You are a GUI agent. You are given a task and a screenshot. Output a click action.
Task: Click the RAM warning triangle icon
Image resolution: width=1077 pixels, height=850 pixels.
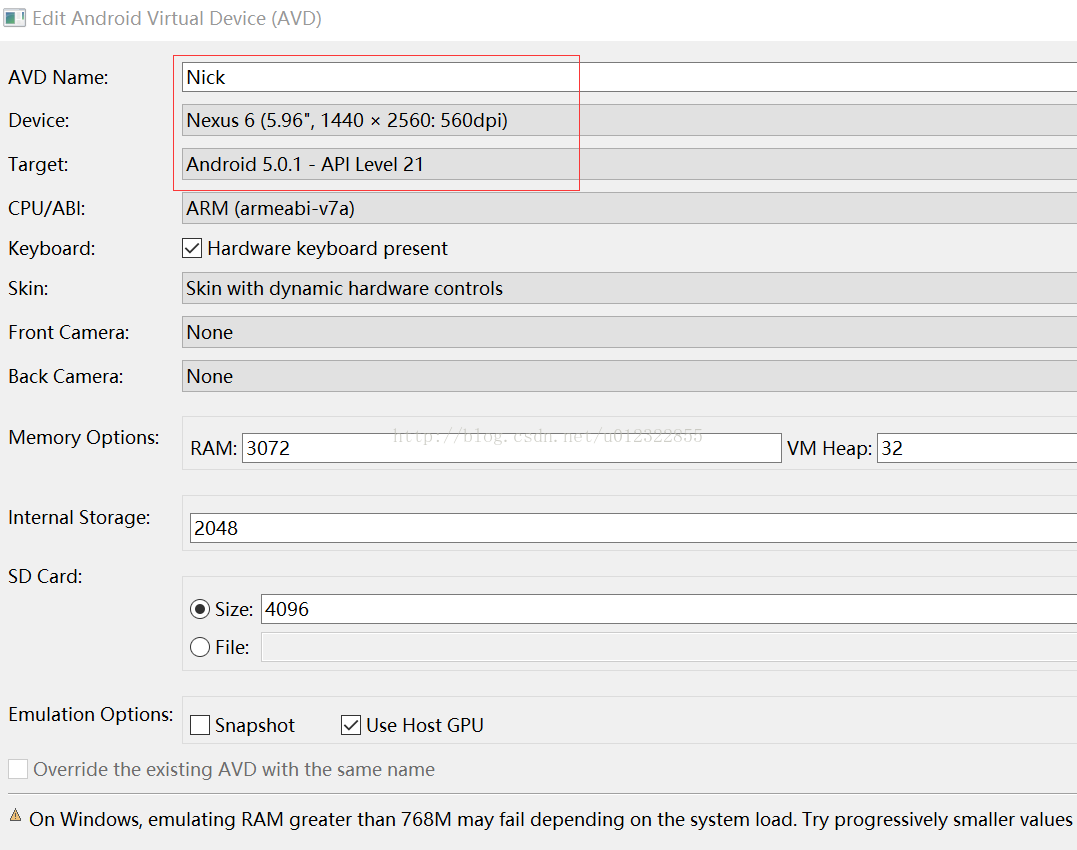(16, 815)
